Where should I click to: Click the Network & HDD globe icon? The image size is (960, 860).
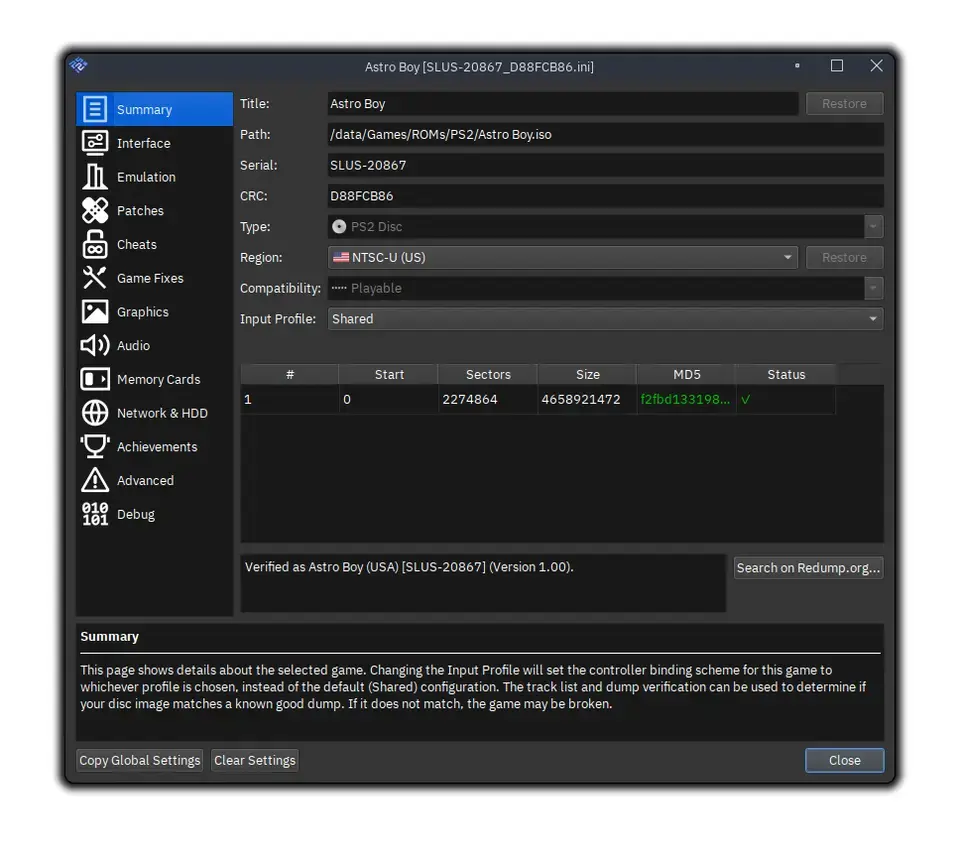[x=95, y=413]
